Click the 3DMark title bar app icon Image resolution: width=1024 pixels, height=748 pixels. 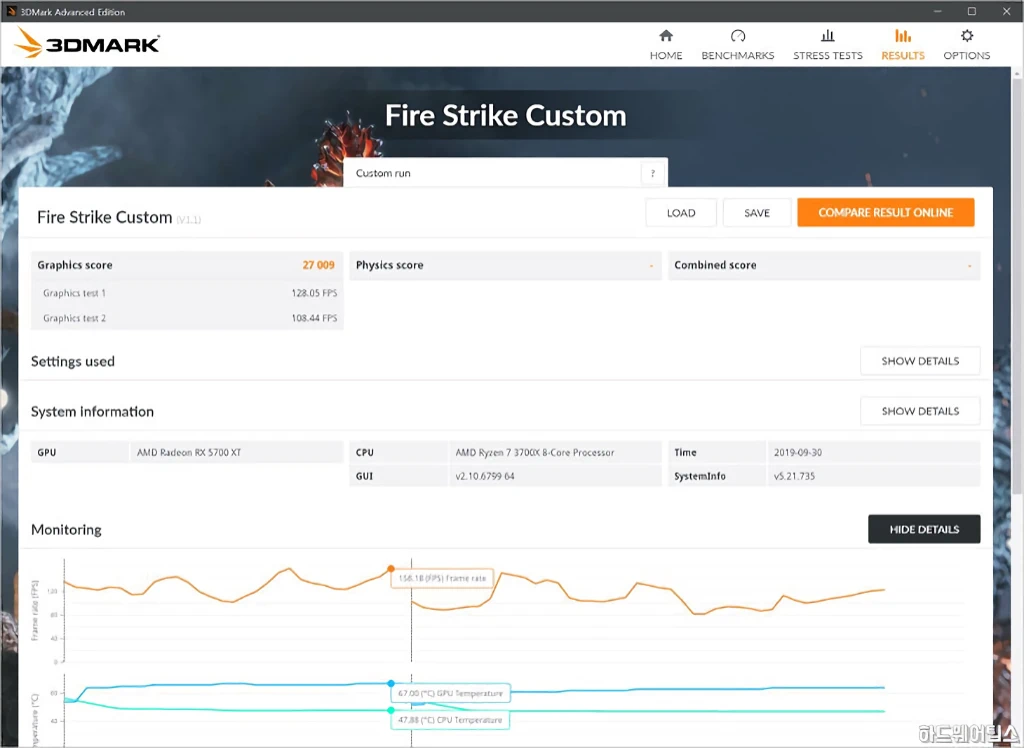coord(10,11)
